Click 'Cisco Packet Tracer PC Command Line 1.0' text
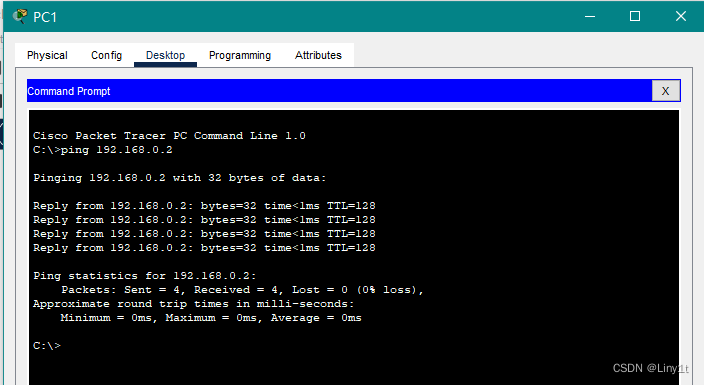704x385 pixels. [169, 136]
